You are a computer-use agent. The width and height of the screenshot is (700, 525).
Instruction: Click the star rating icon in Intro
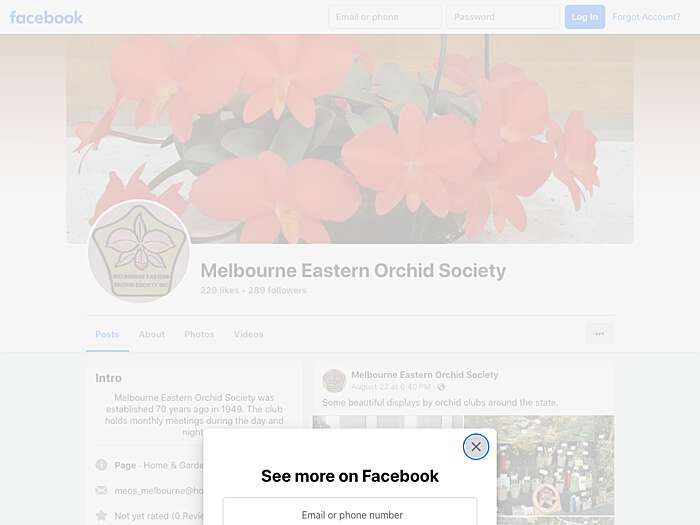[x=101, y=515]
